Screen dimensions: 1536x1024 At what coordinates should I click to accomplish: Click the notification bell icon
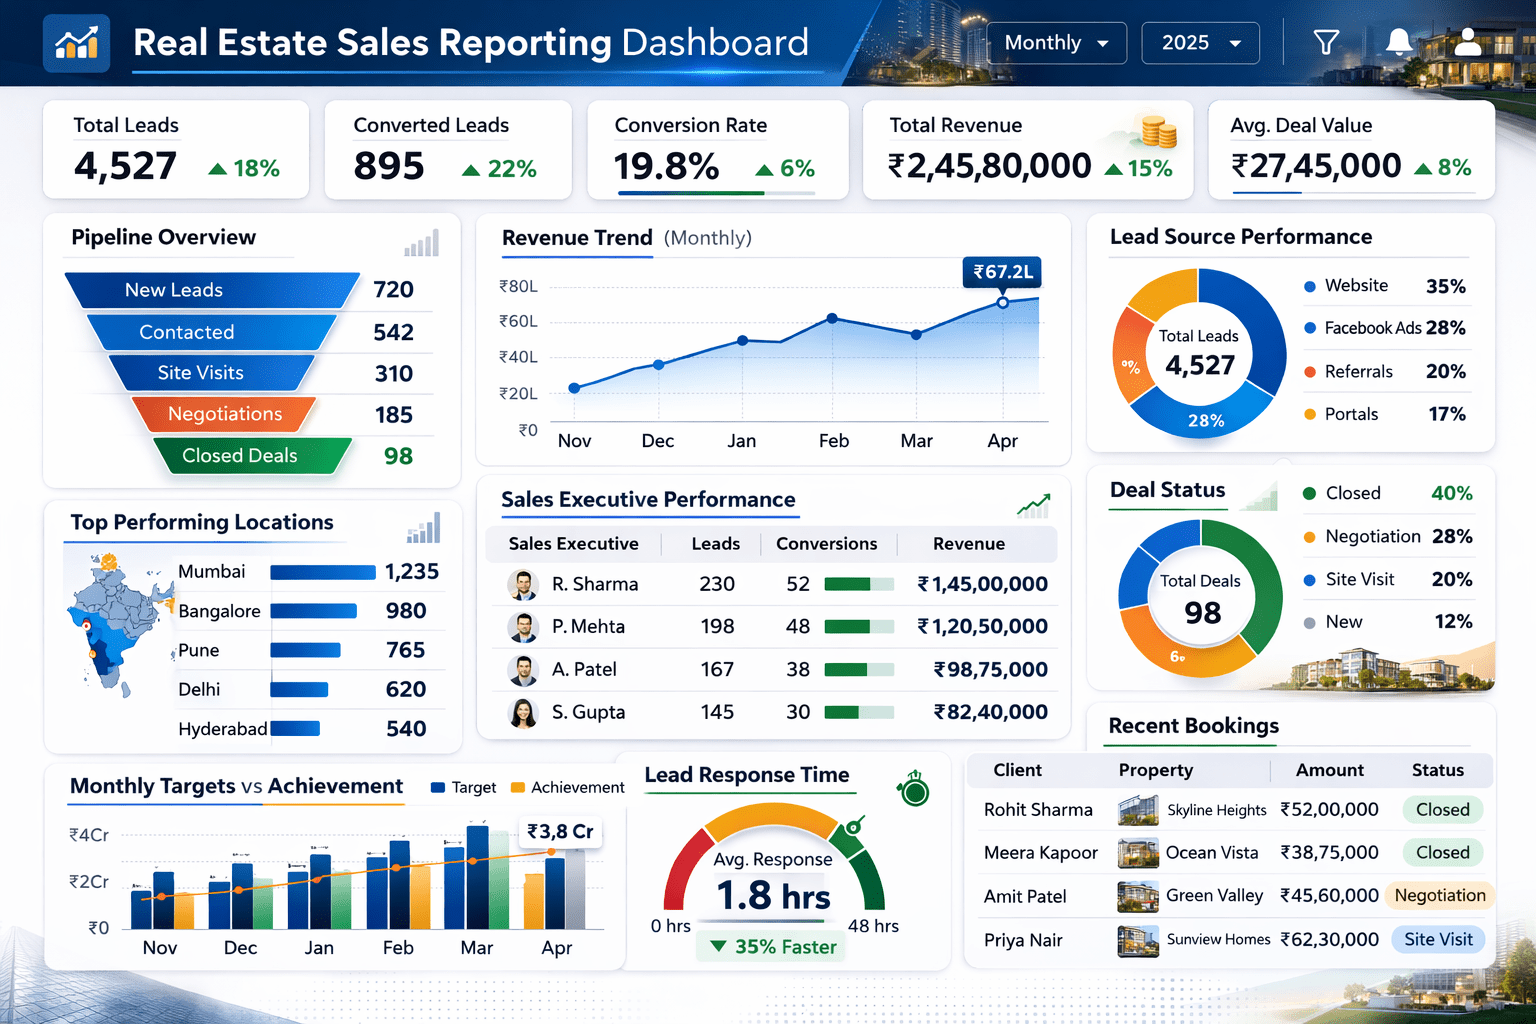pyautogui.click(x=1398, y=42)
